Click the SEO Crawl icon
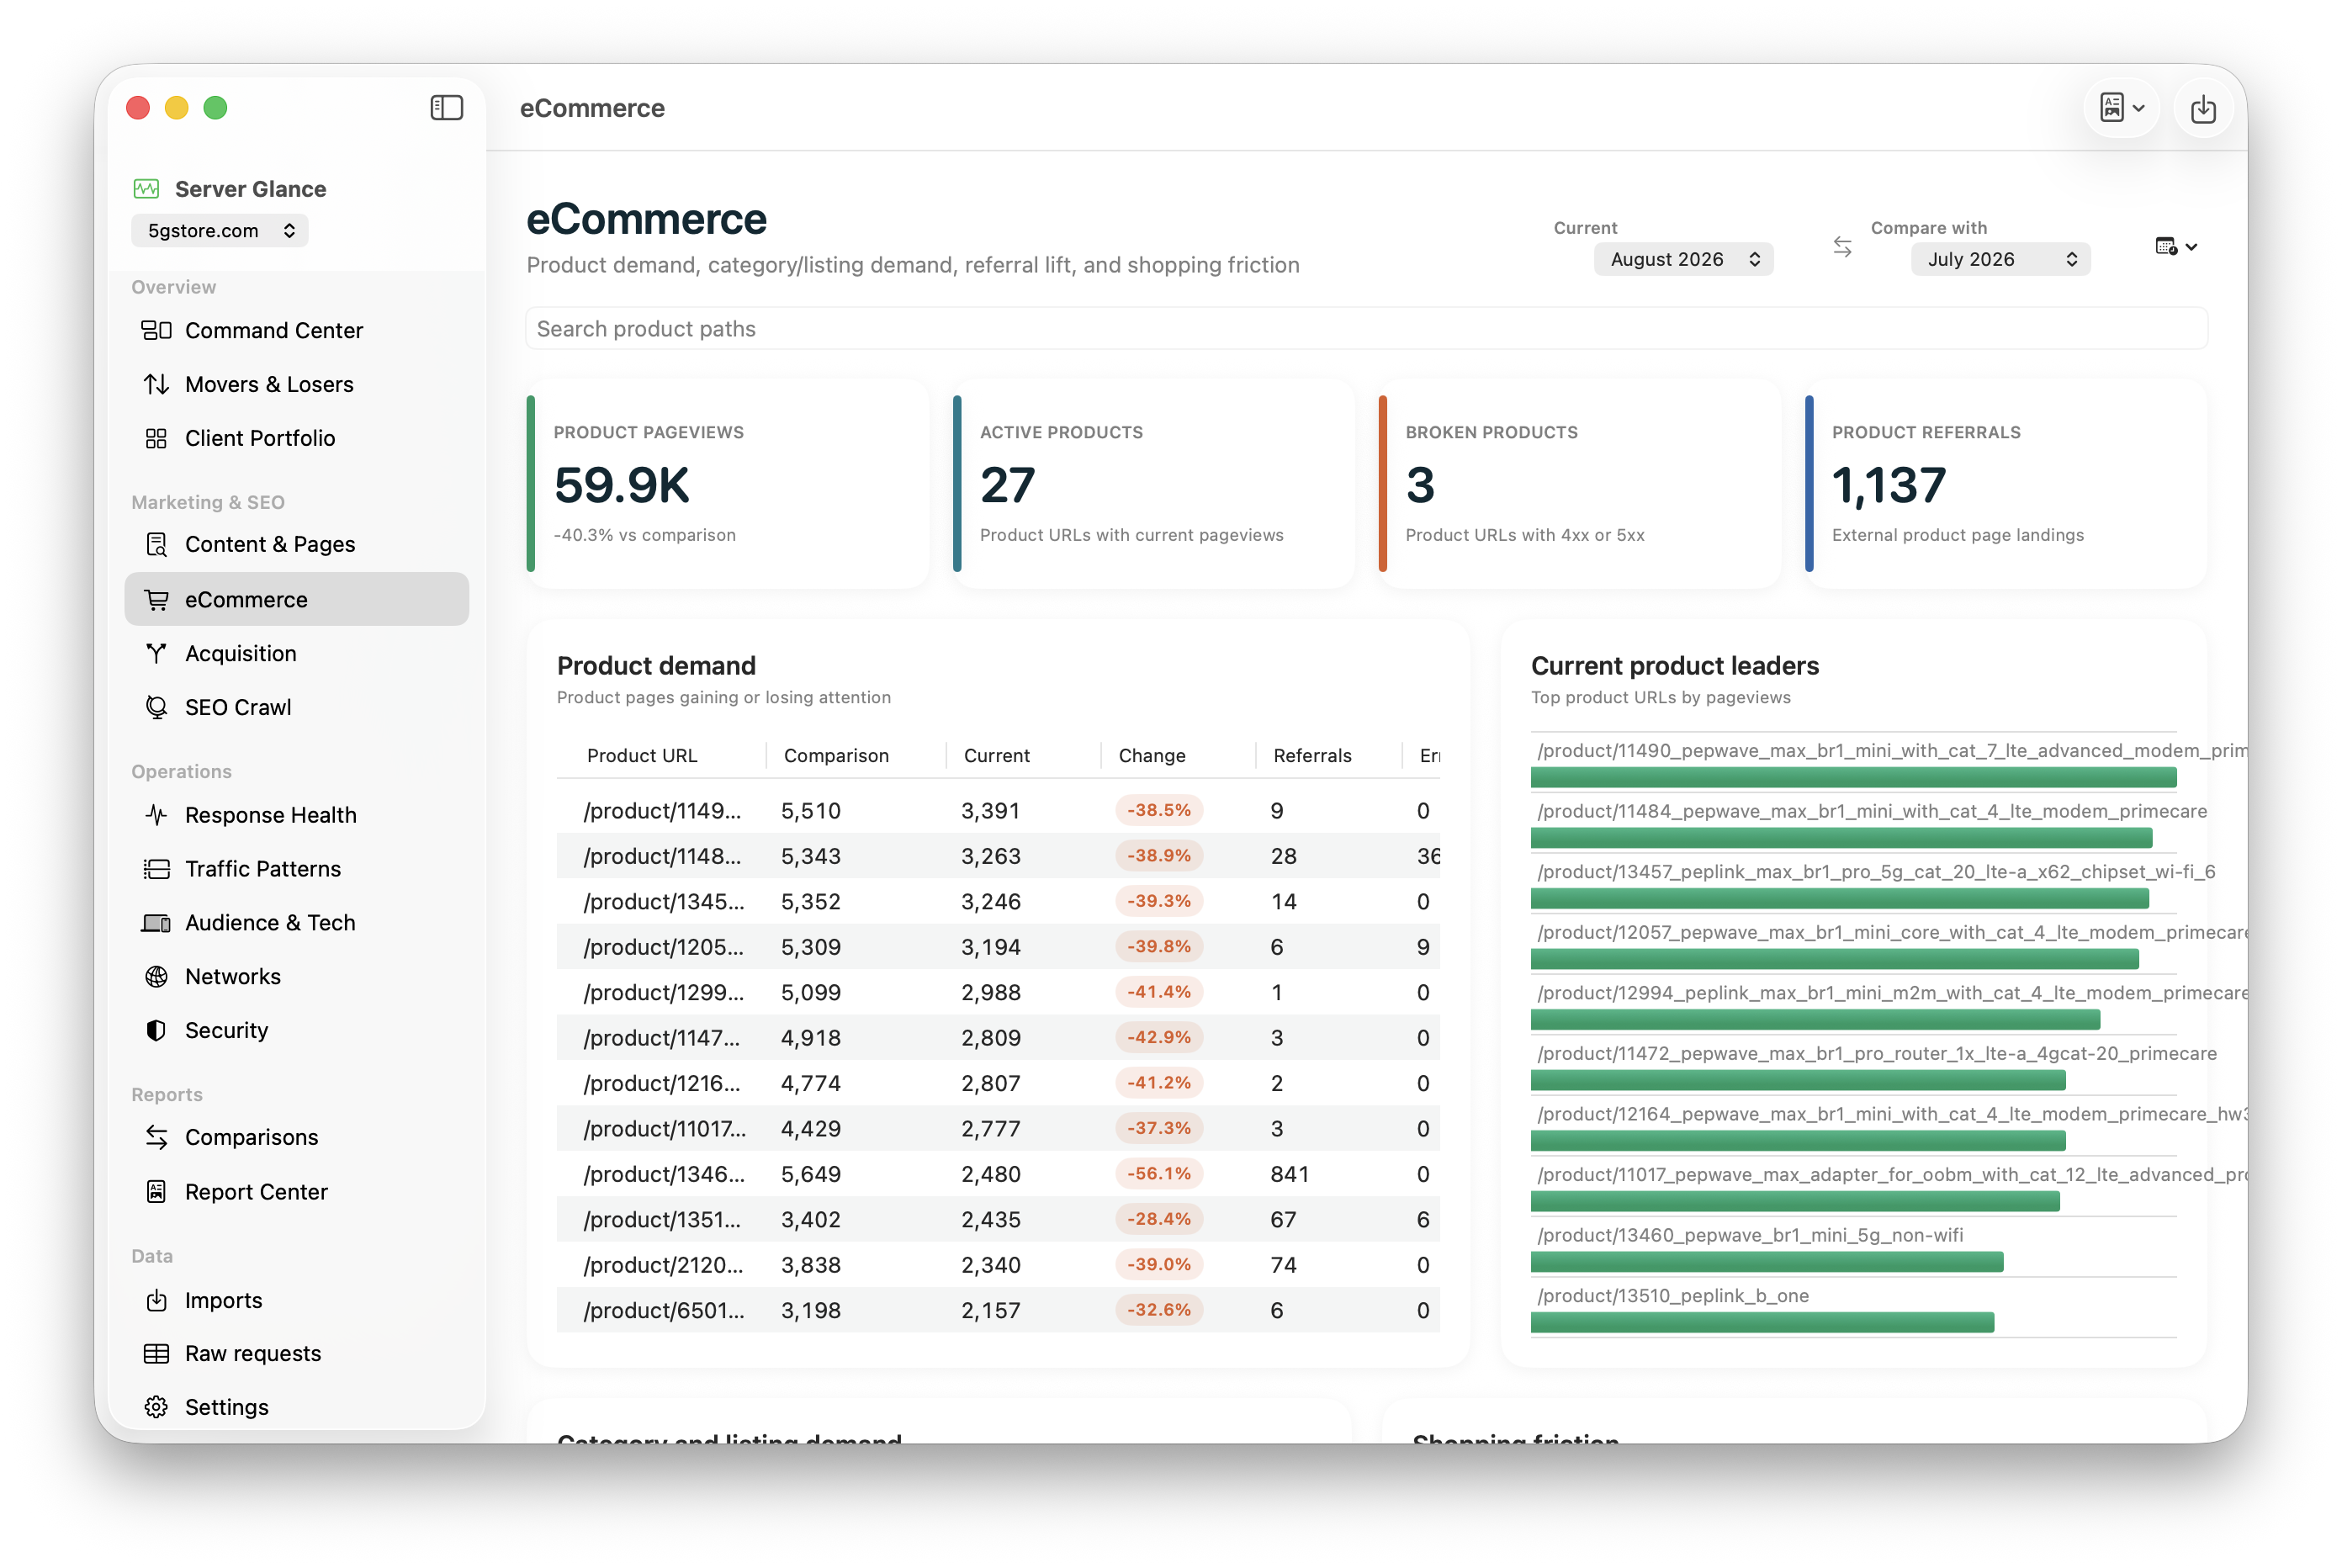Viewport: 2342px width, 1568px height. (156, 707)
